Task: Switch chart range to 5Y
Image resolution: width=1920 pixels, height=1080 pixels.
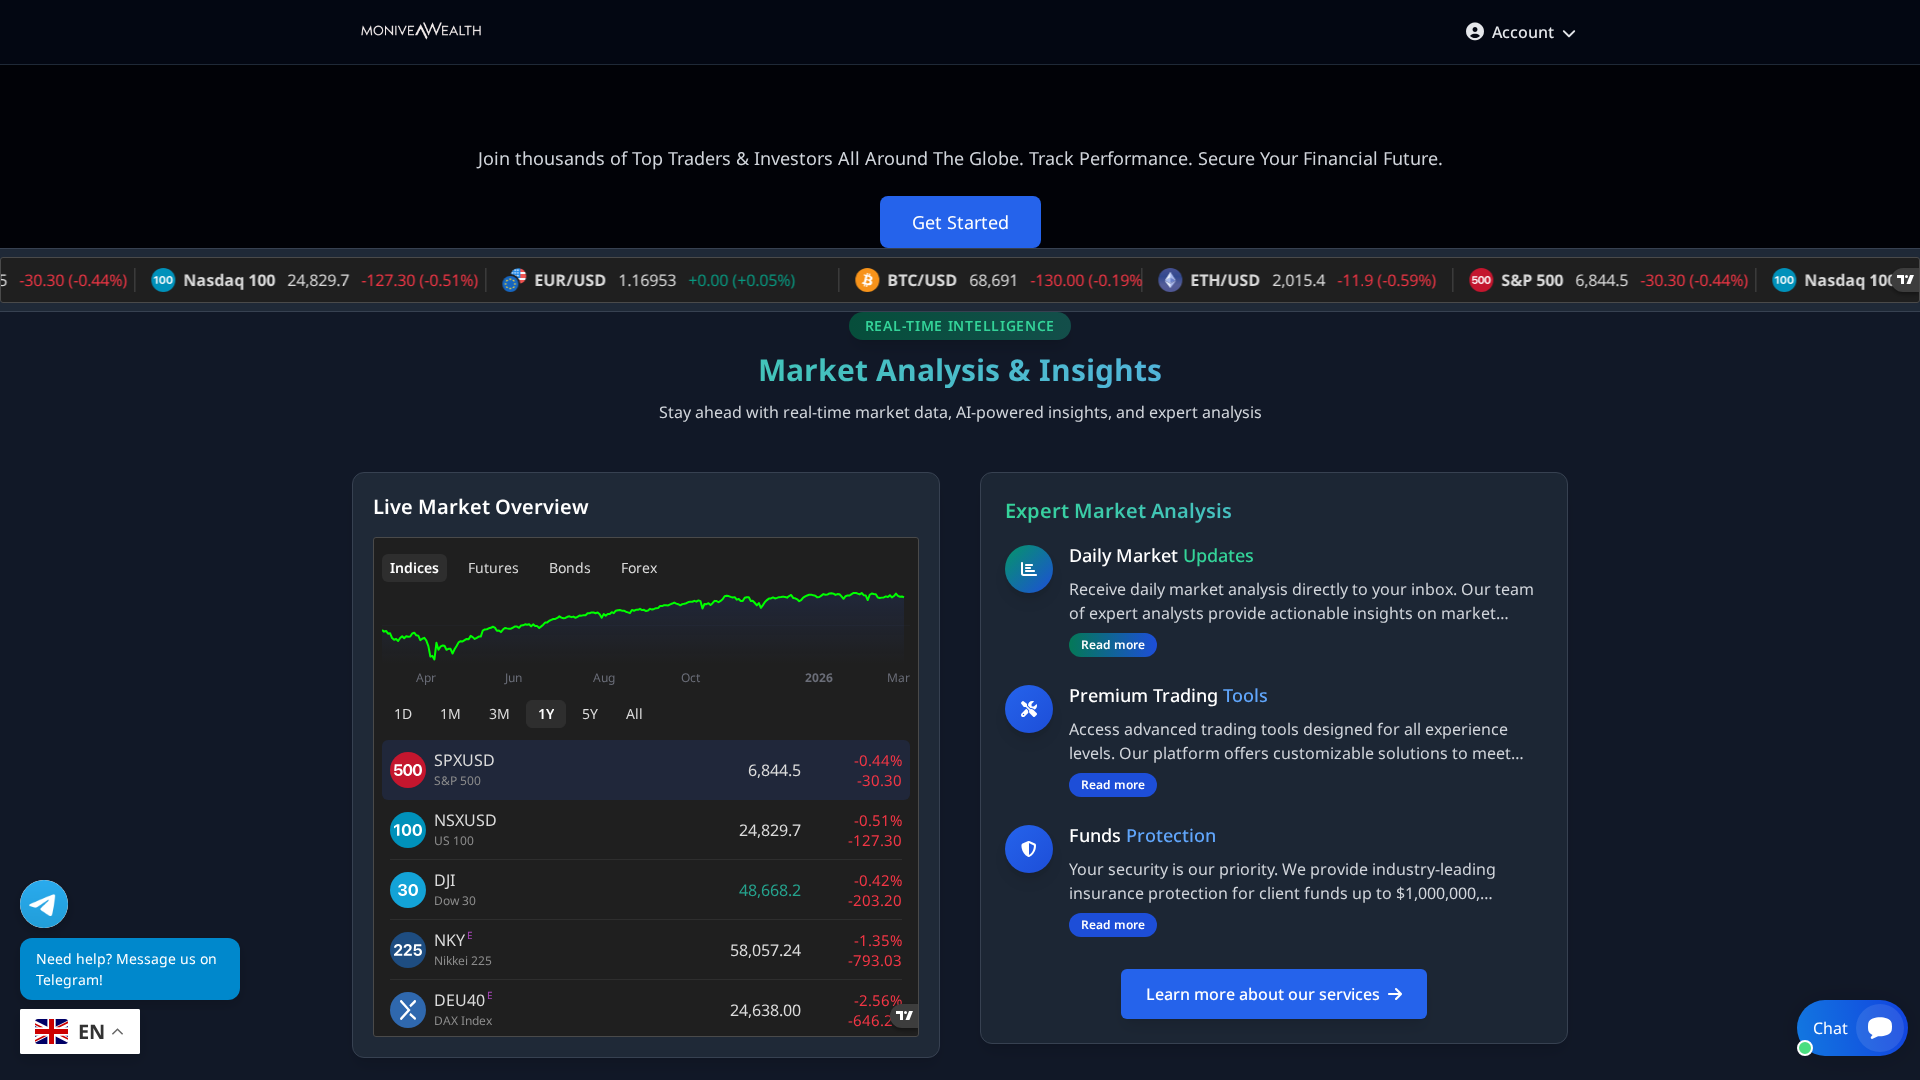Action: pyautogui.click(x=589, y=713)
